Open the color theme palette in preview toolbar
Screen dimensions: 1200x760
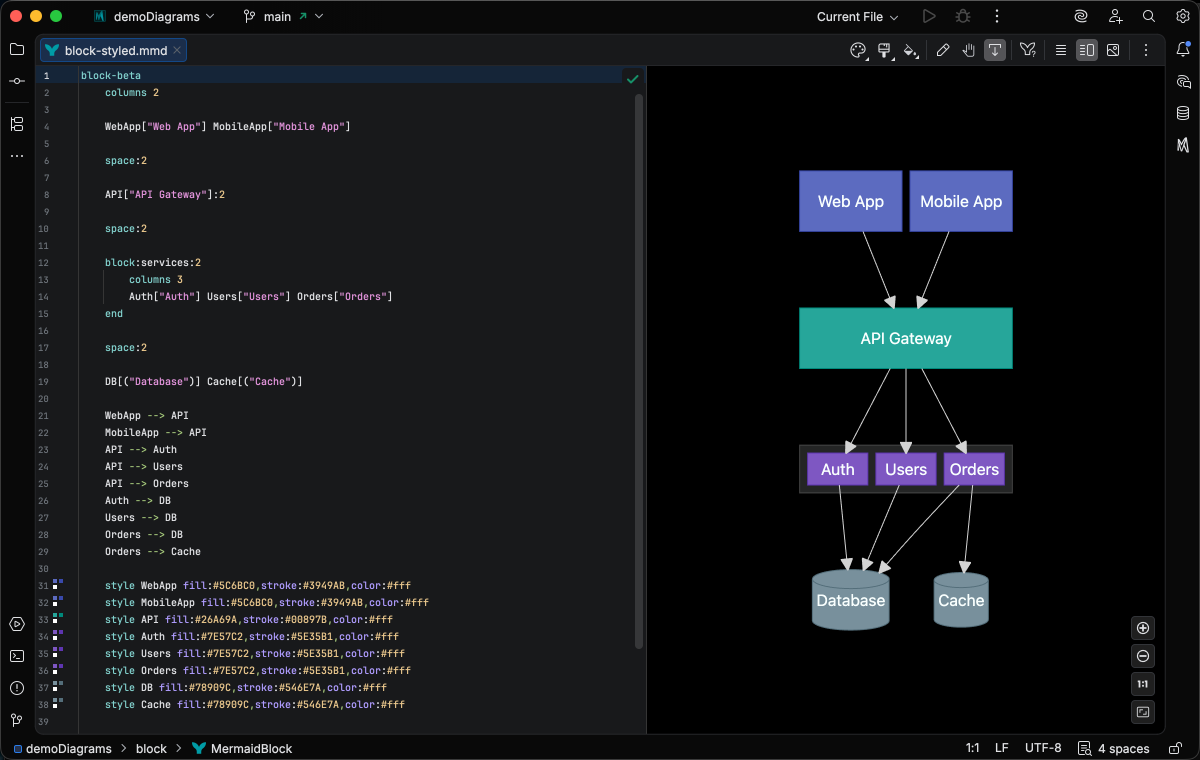coord(858,50)
